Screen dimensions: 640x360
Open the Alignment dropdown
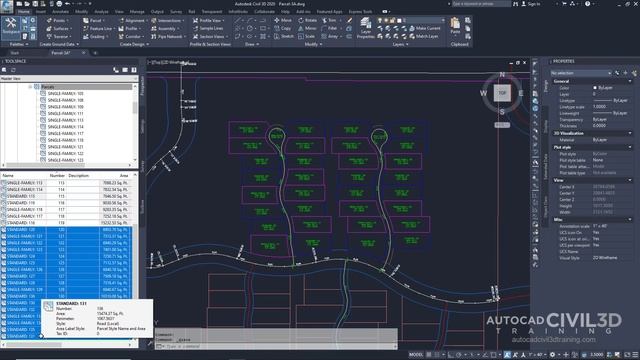pyautogui.click(x=132, y=20)
